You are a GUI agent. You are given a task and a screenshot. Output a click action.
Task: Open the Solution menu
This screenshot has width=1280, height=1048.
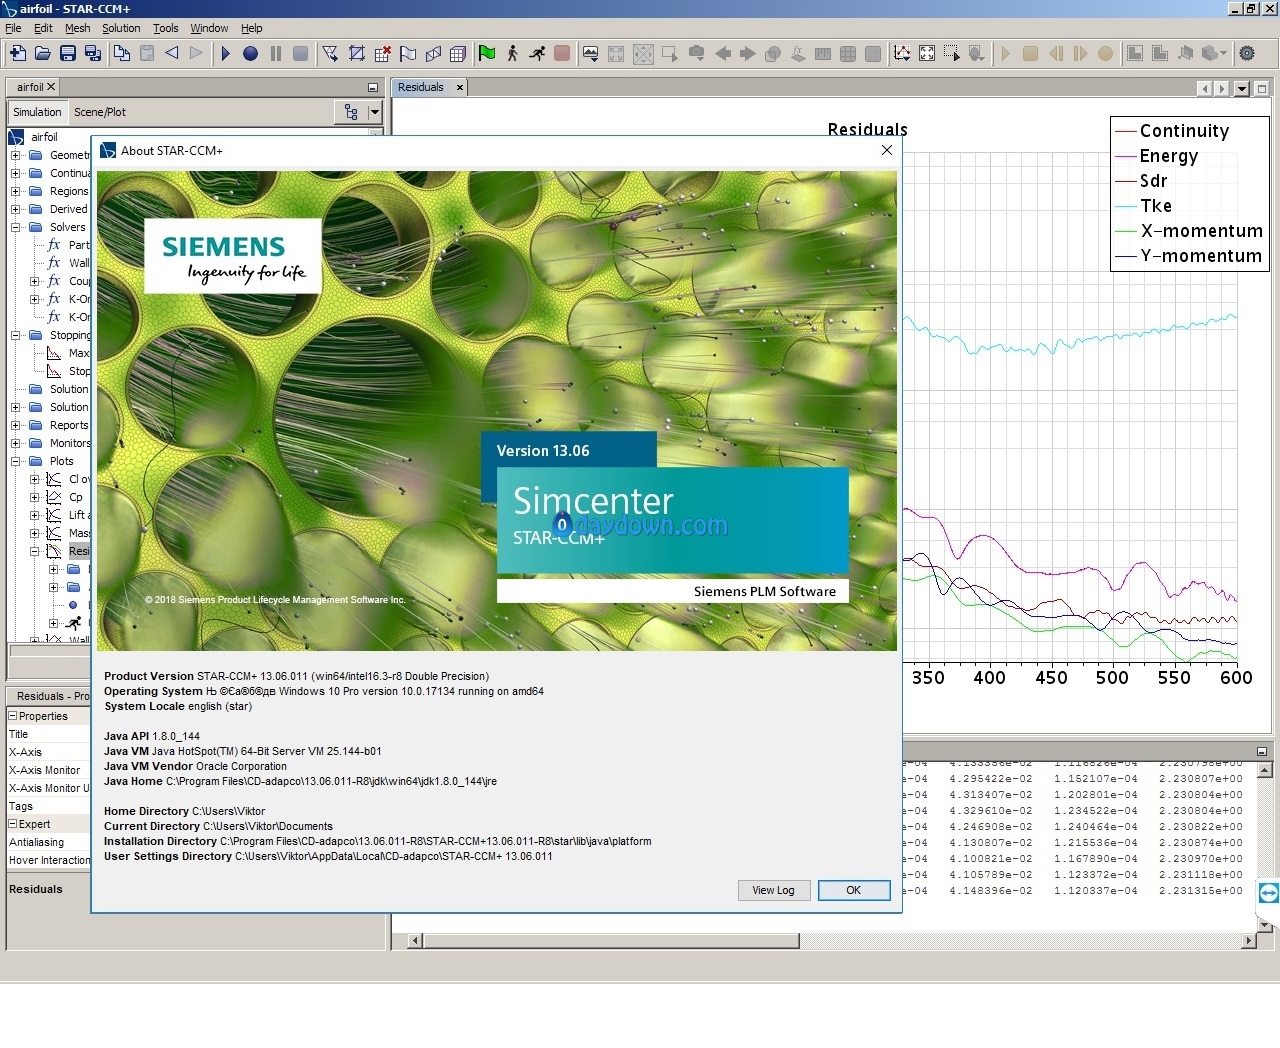point(121,28)
